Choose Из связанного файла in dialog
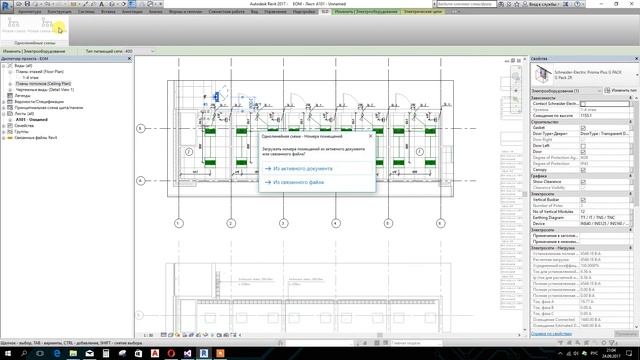Viewport: 640px width, 360px height. point(316,182)
